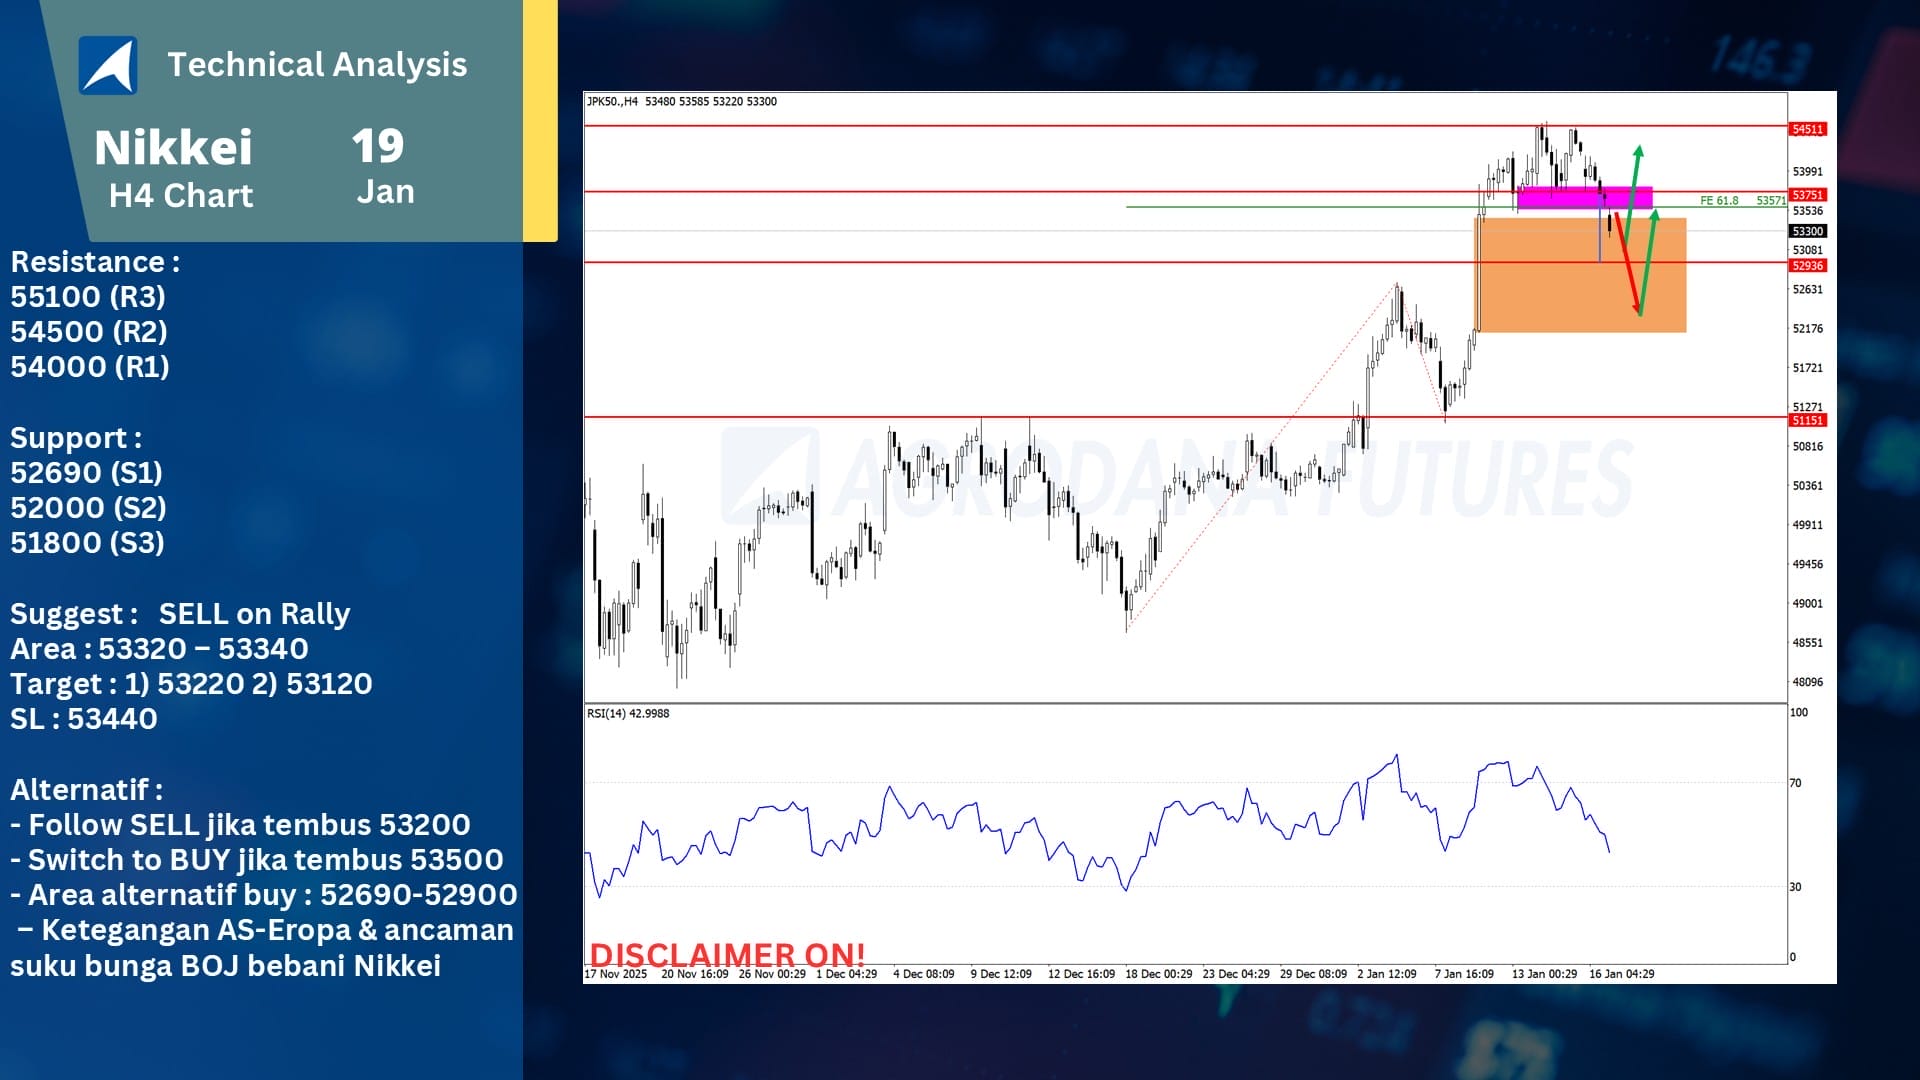Click the SELL on Rally suggestion text
Viewport: 1920px width, 1080px height.
[254, 614]
